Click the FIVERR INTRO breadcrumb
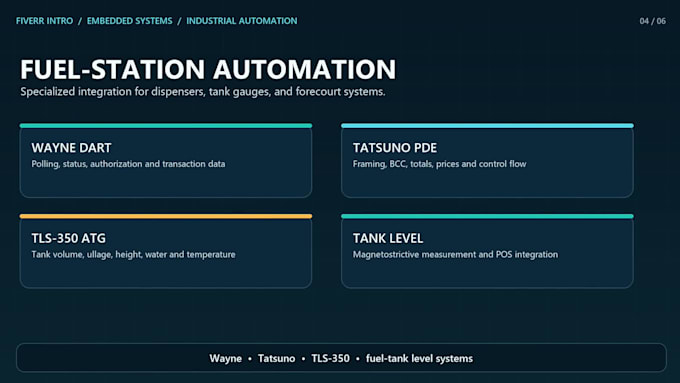 [44, 21]
